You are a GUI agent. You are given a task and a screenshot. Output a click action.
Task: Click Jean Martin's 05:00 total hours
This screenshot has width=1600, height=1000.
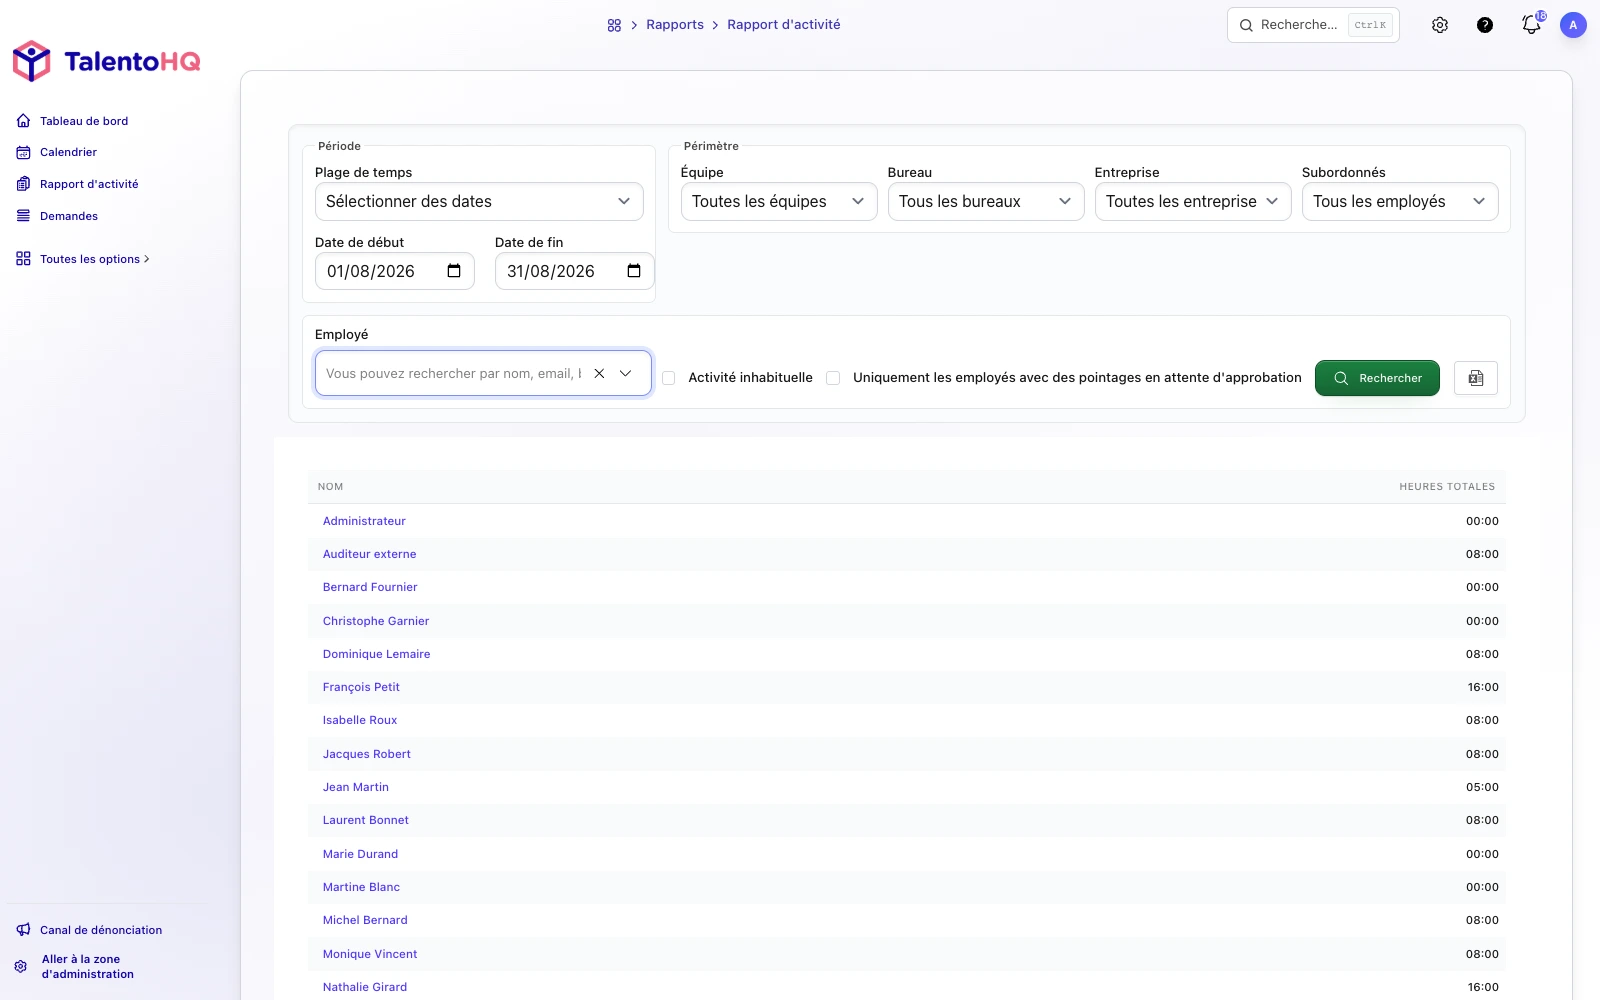[1482, 787]
